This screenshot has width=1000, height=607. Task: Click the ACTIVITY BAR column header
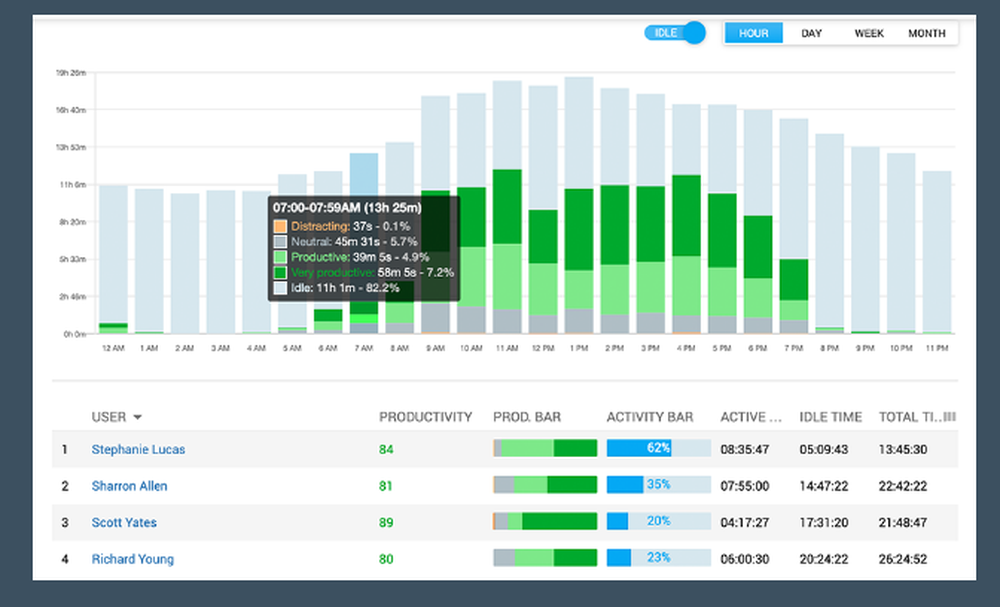pos(649,417)
